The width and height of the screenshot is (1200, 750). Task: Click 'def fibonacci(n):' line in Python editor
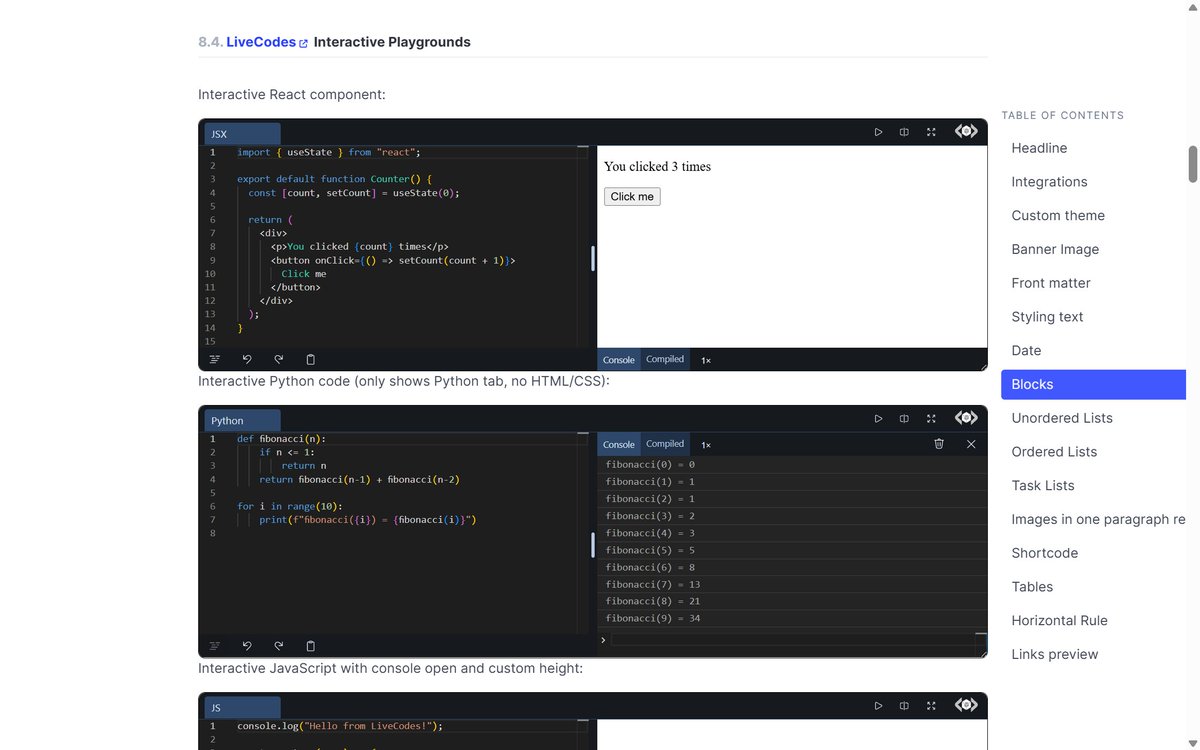coord(281,439)
